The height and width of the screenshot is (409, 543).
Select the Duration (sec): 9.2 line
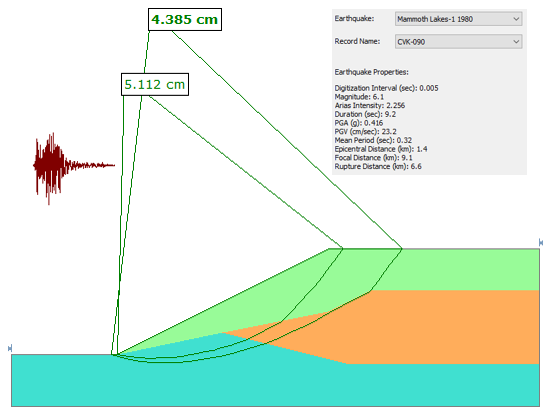click(365, 114)
